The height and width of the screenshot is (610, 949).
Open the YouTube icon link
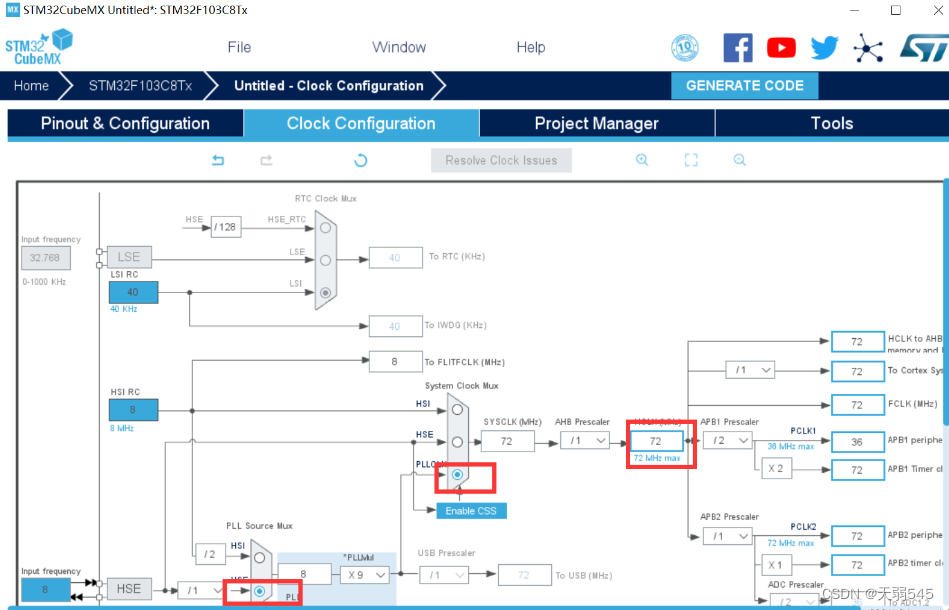click(781, 48)
